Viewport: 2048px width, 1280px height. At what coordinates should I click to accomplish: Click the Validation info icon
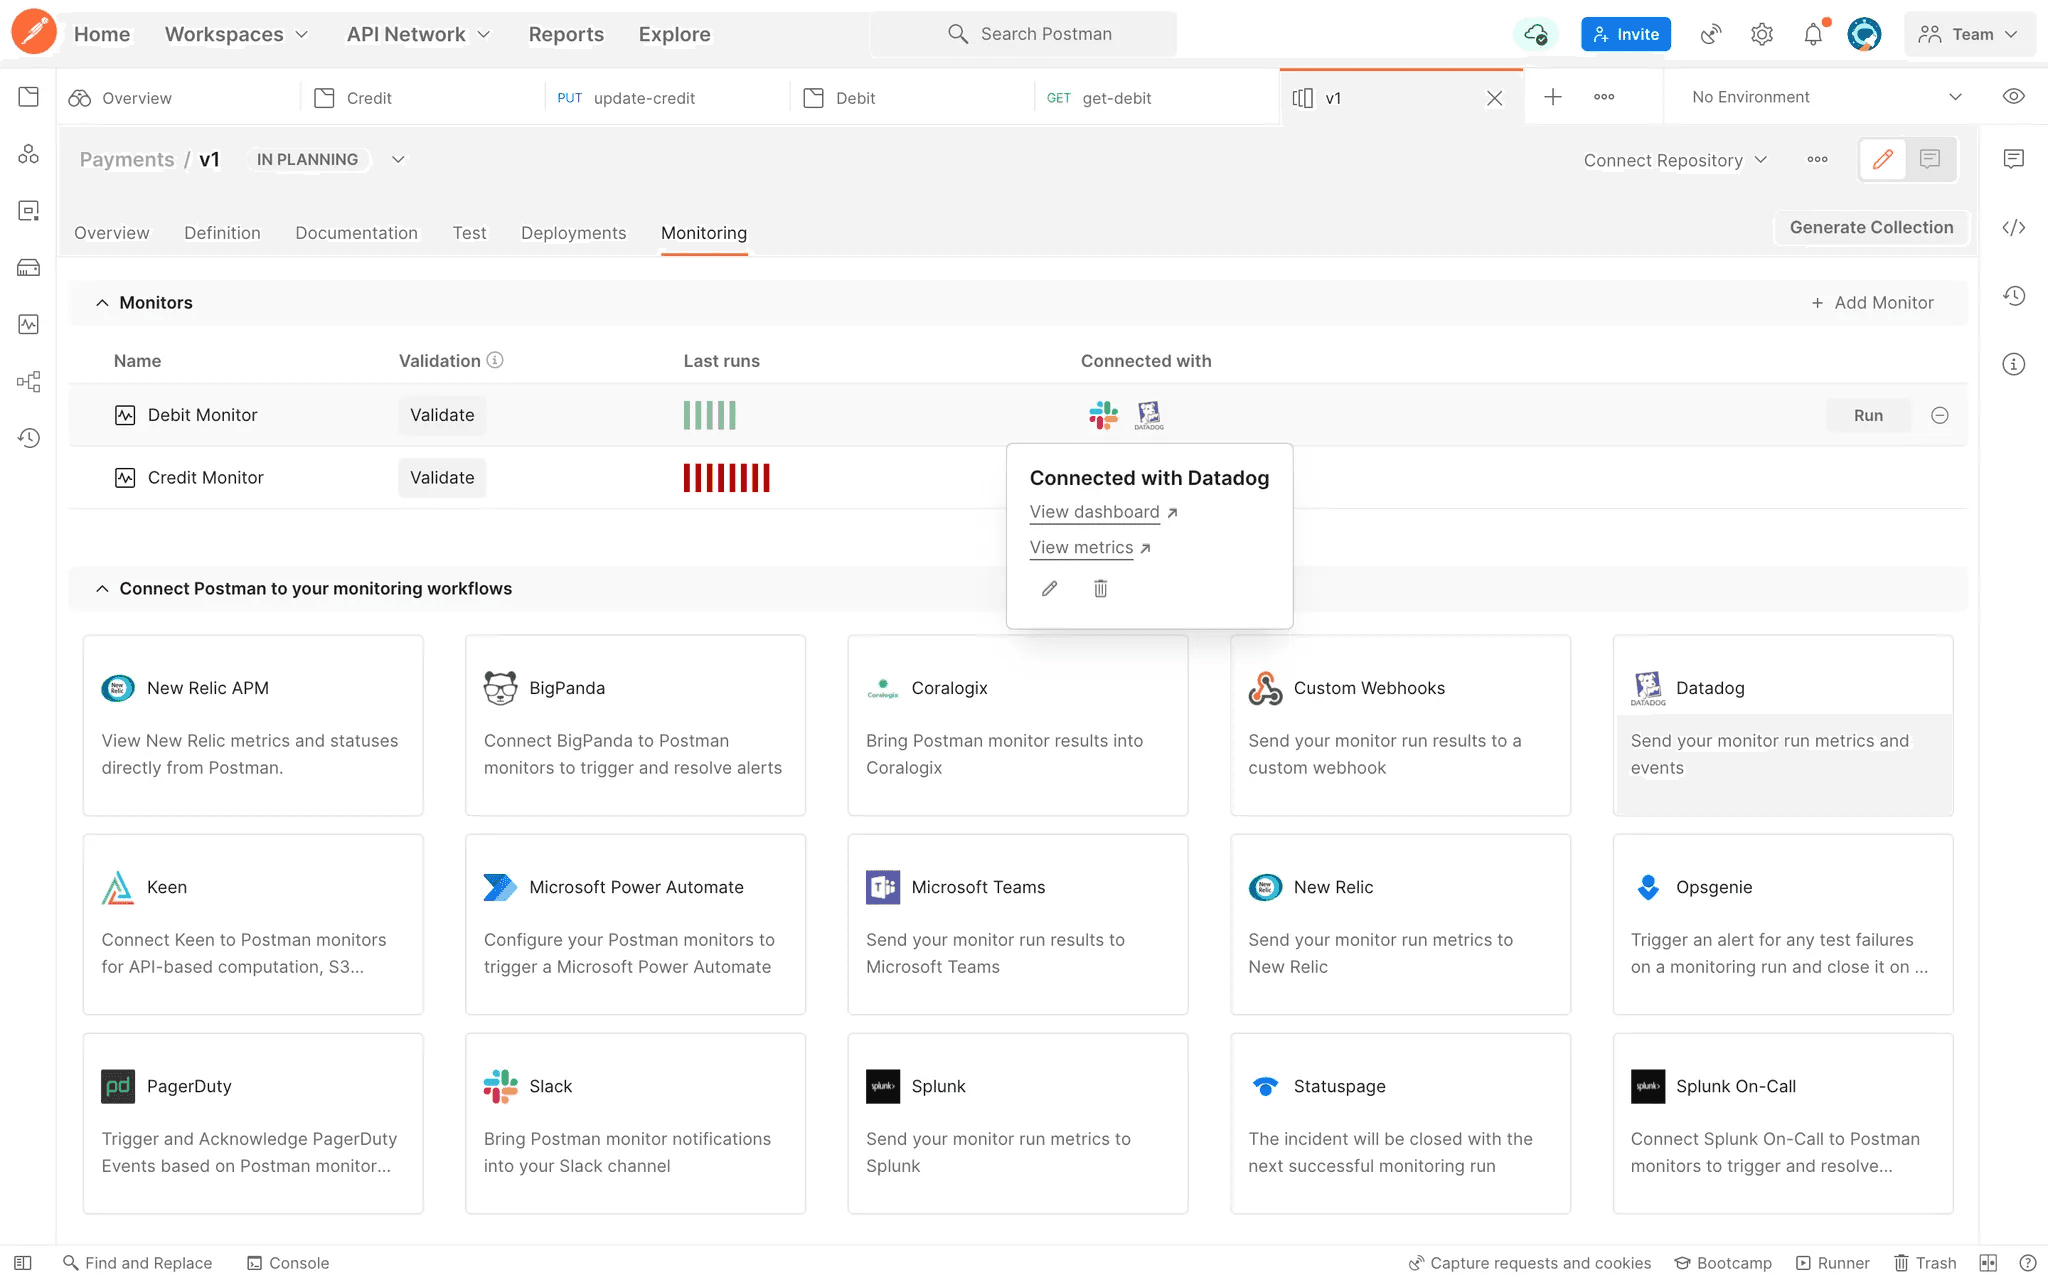tap(495, 360)
